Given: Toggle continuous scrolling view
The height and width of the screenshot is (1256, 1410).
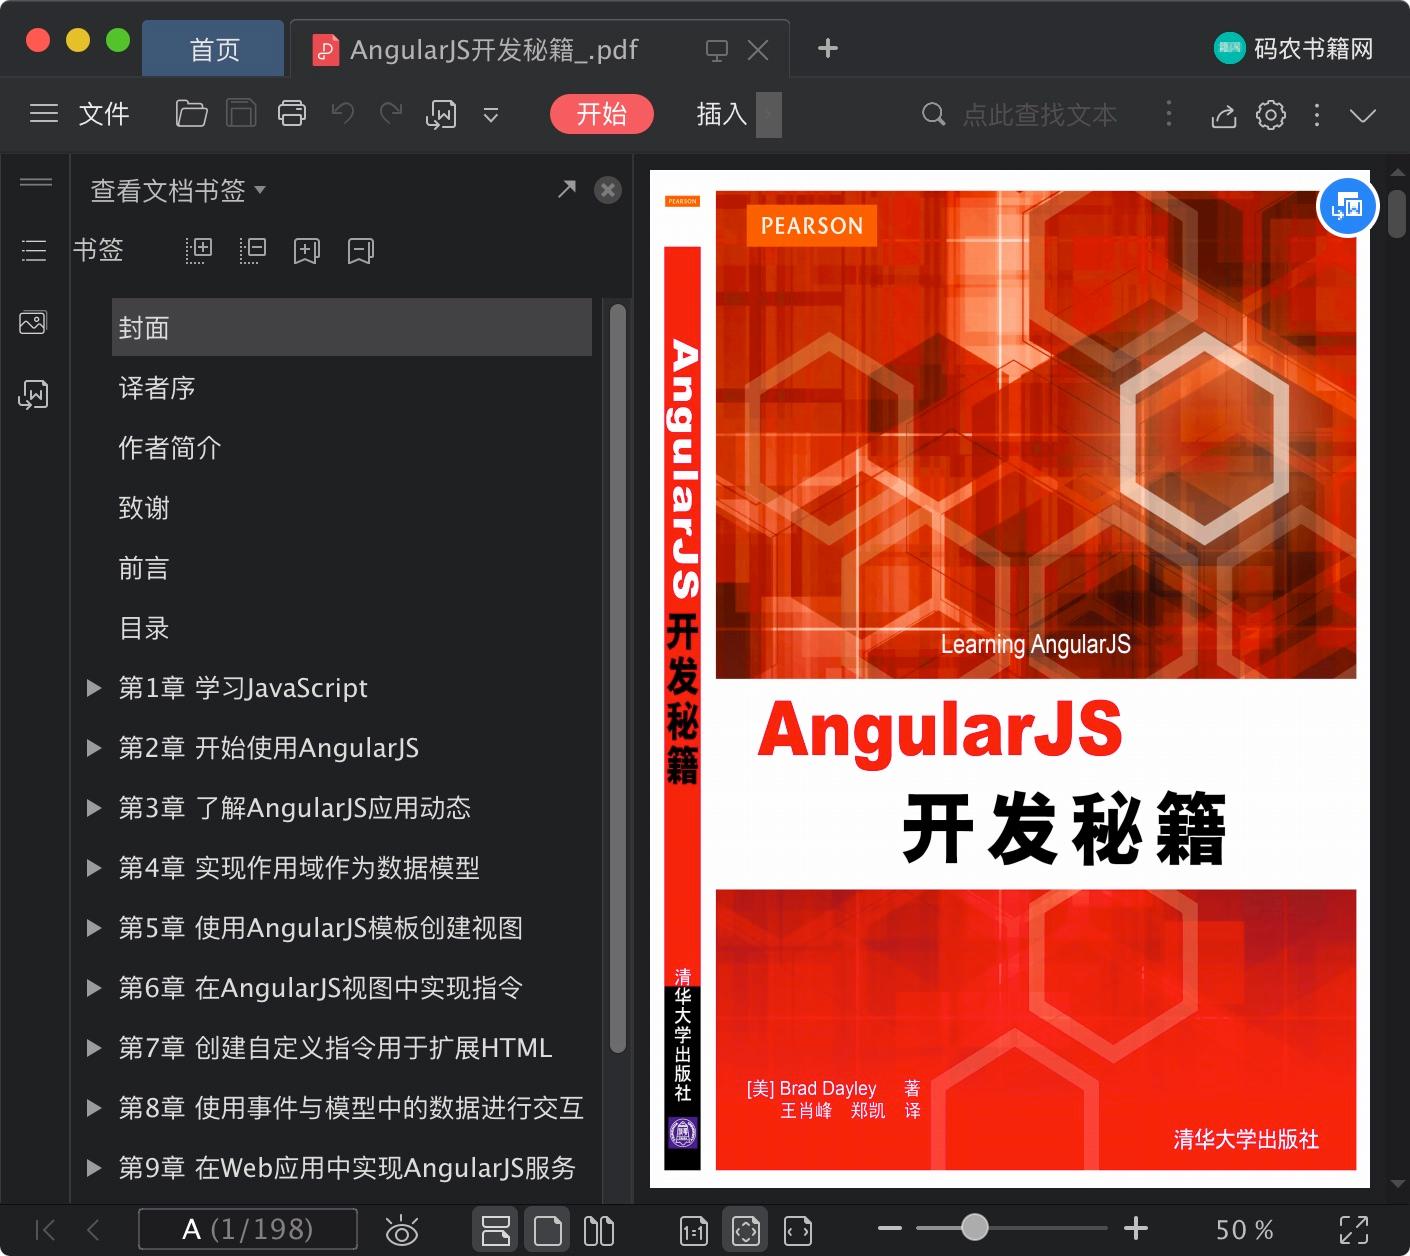Looking at the screenshot, I should (496, 1230).
